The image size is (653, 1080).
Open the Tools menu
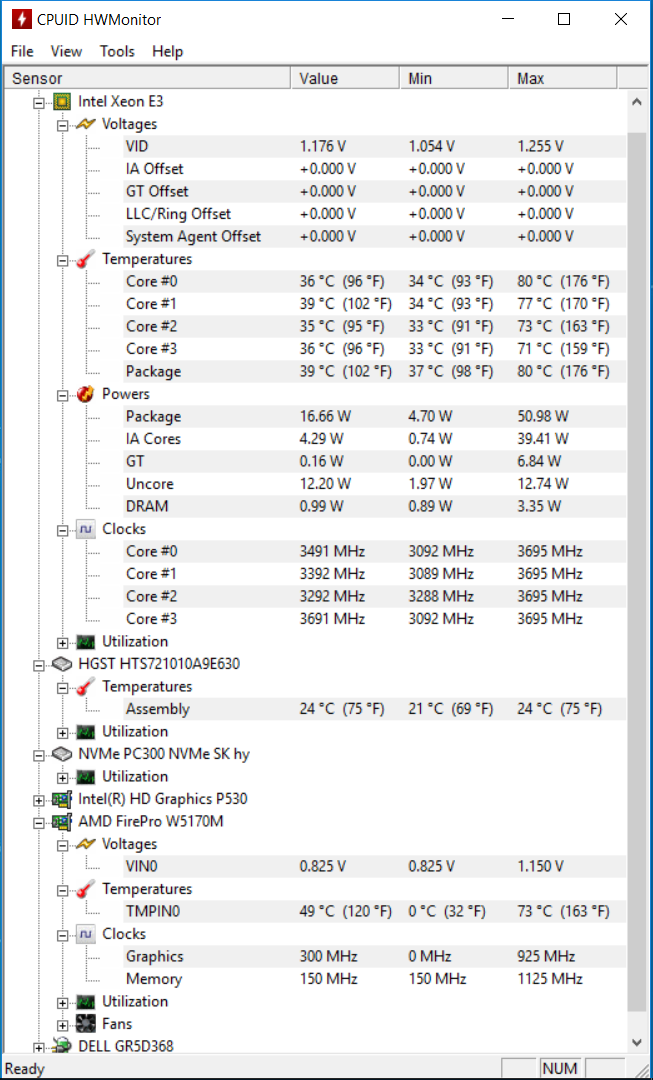[117, 51]
